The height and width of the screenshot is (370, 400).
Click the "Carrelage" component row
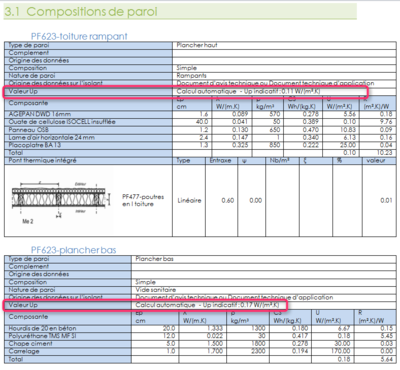[x=200, y=351]
